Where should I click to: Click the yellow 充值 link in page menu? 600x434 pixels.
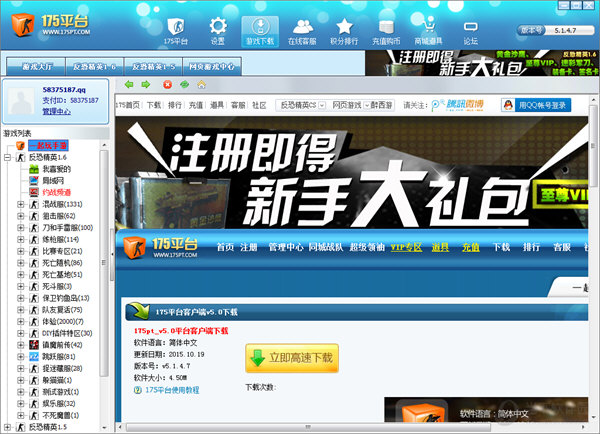pos(471,247)
